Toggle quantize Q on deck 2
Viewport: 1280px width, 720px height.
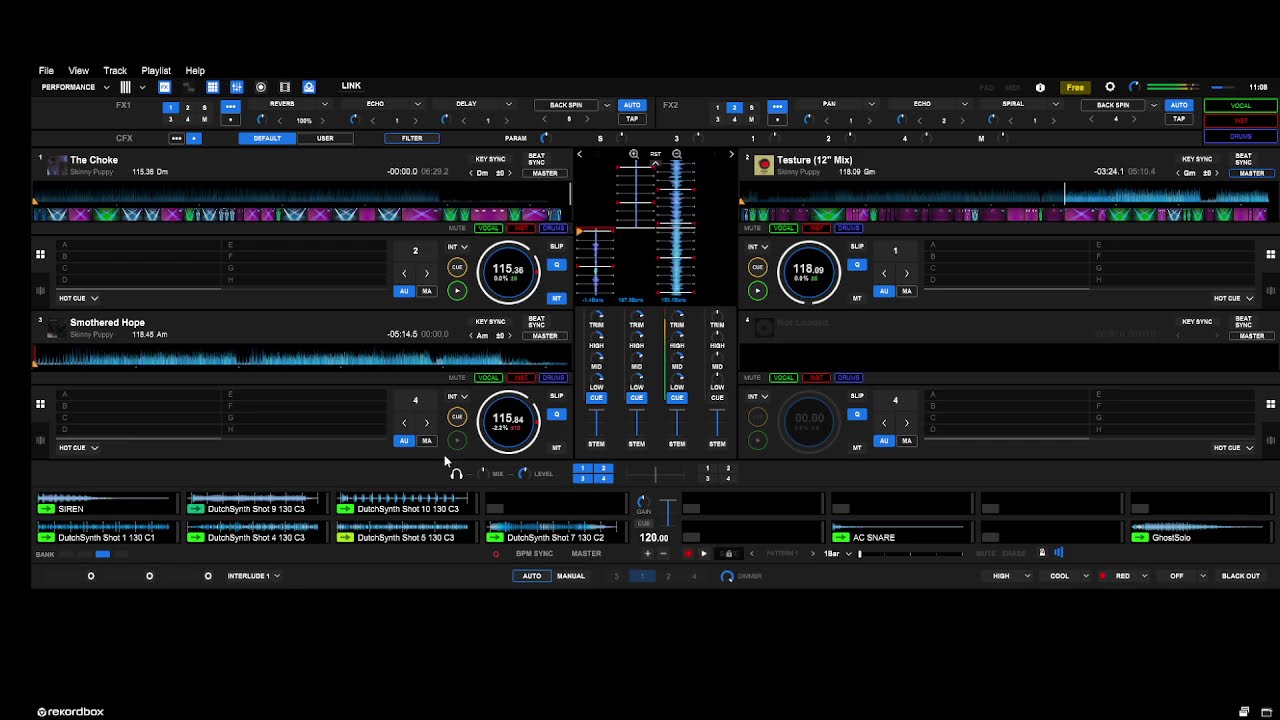coord(857,265)
